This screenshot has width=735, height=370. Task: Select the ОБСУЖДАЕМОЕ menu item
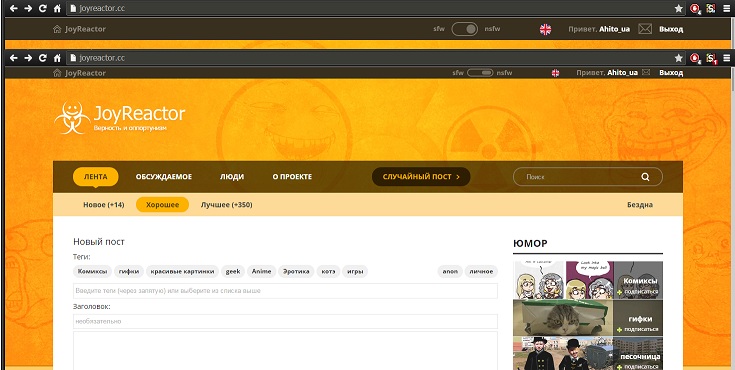(164, 177)
